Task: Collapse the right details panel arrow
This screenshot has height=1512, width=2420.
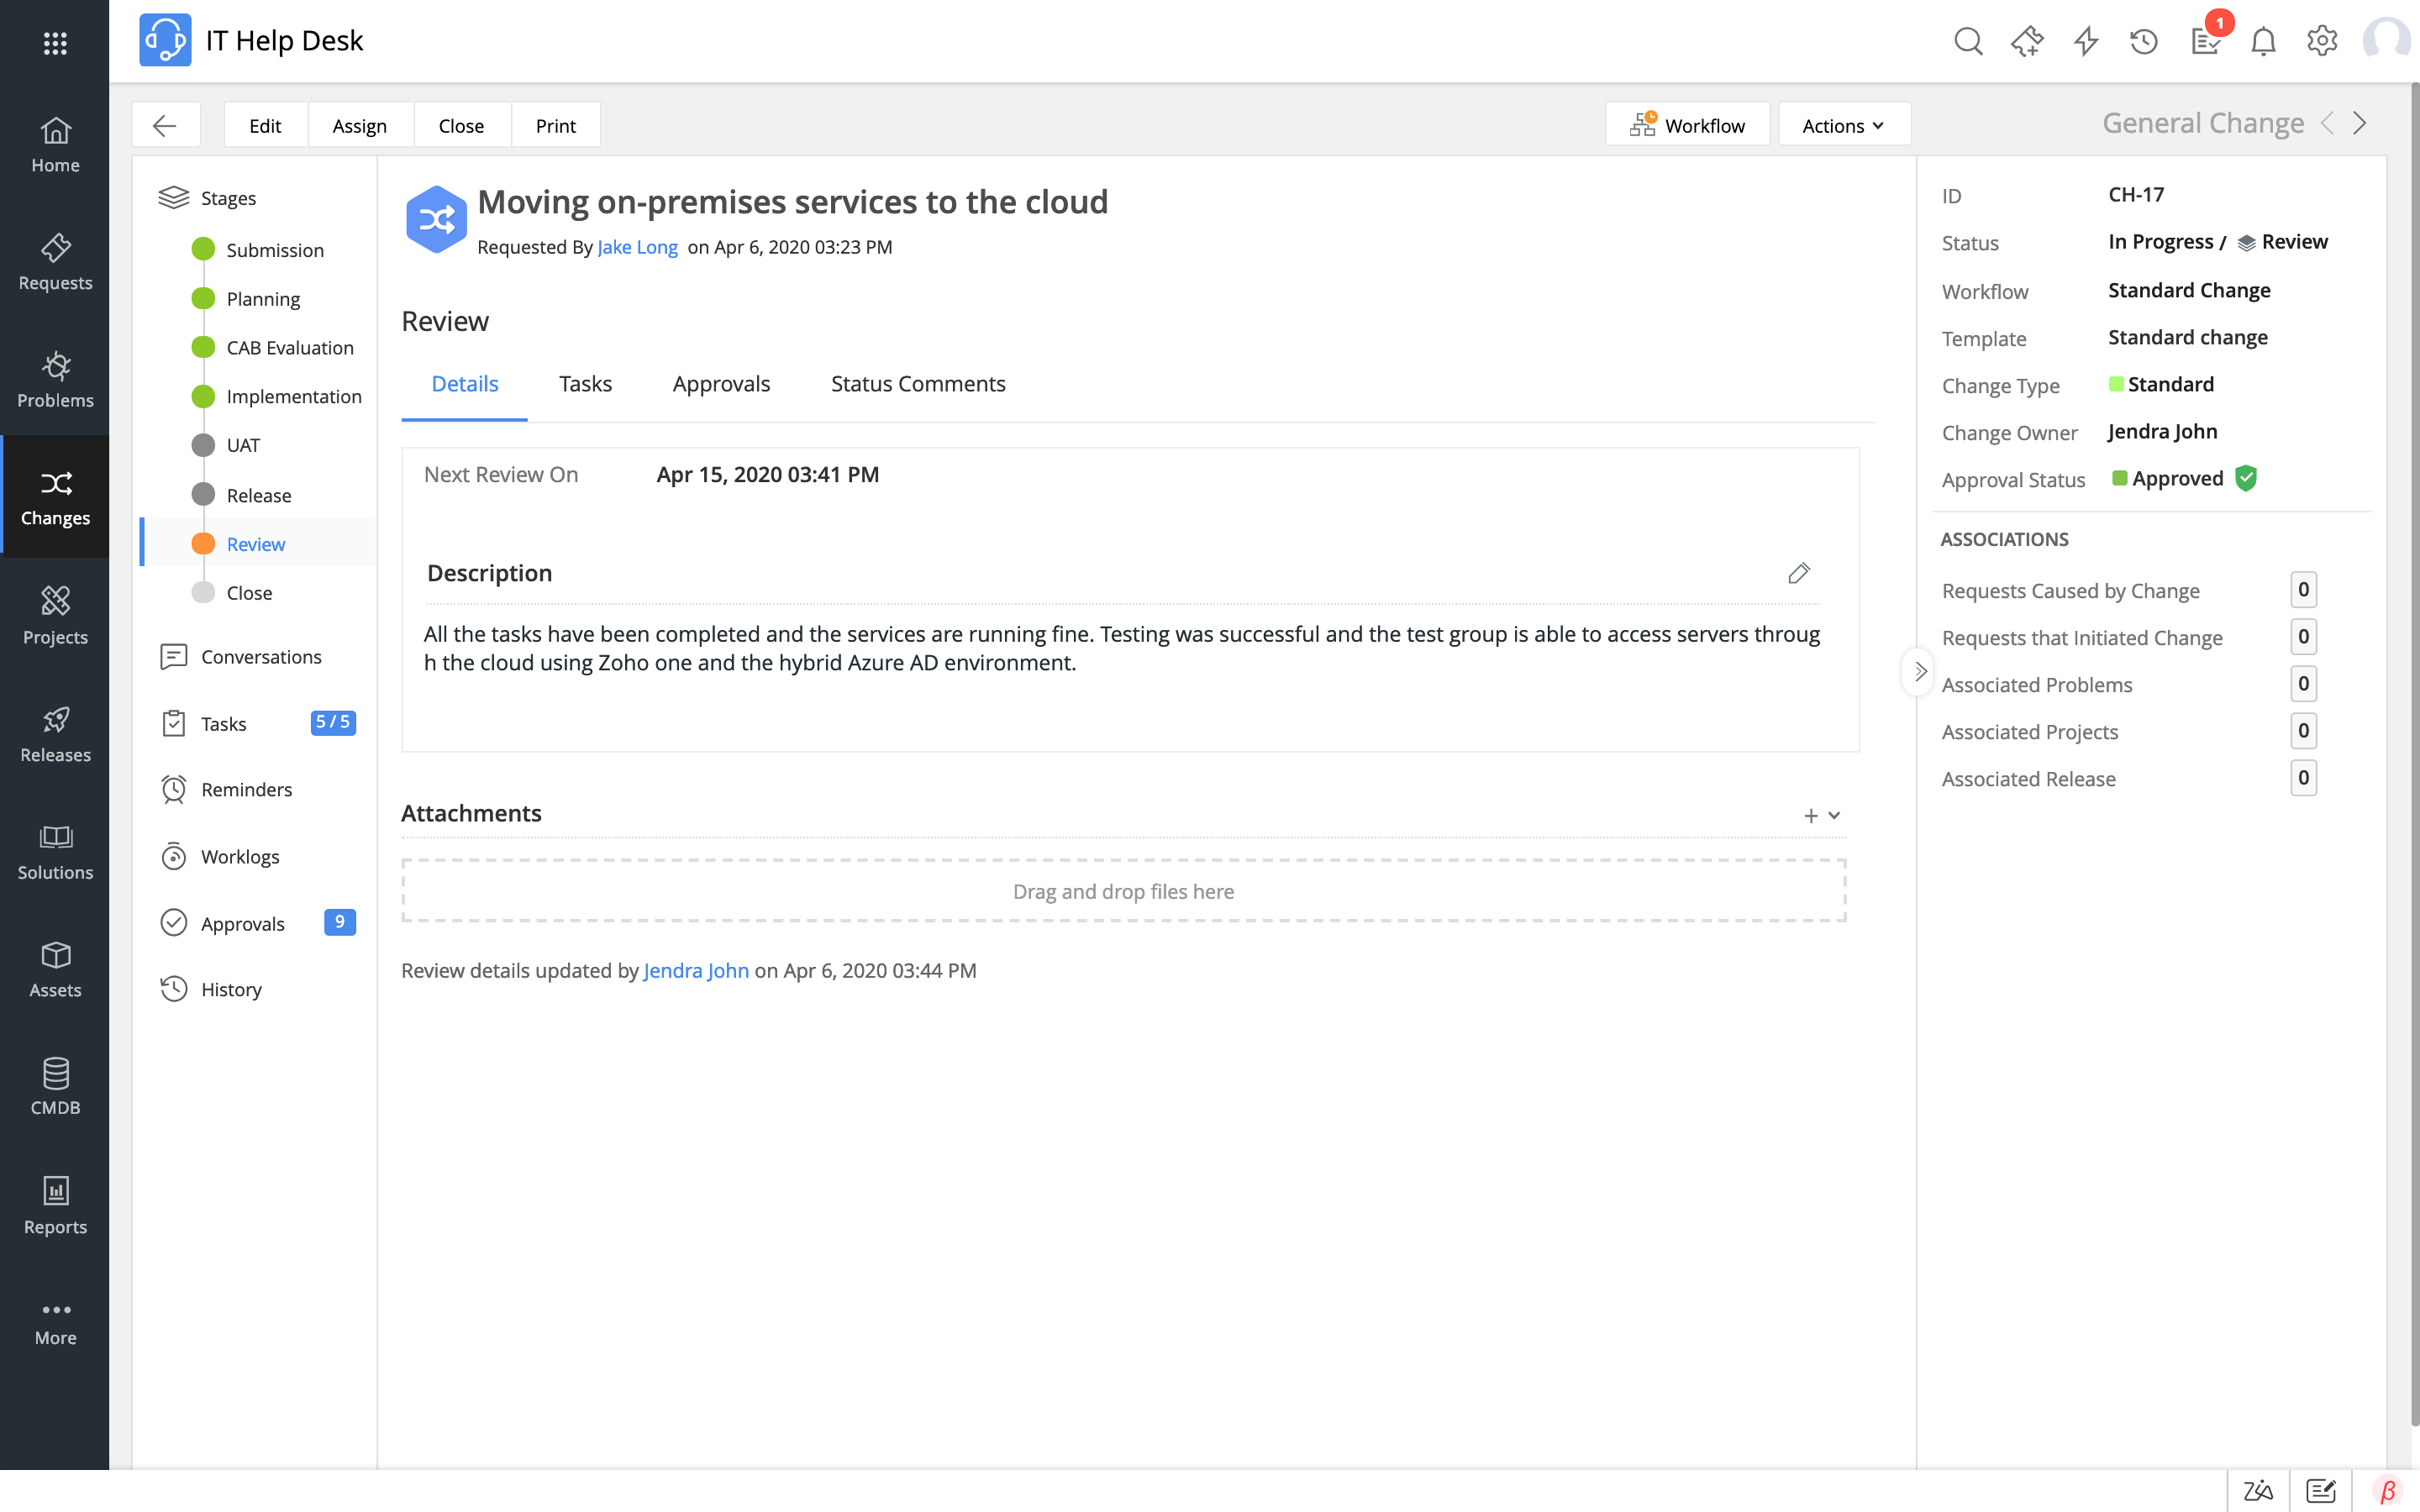Action: click(1920, 671)
